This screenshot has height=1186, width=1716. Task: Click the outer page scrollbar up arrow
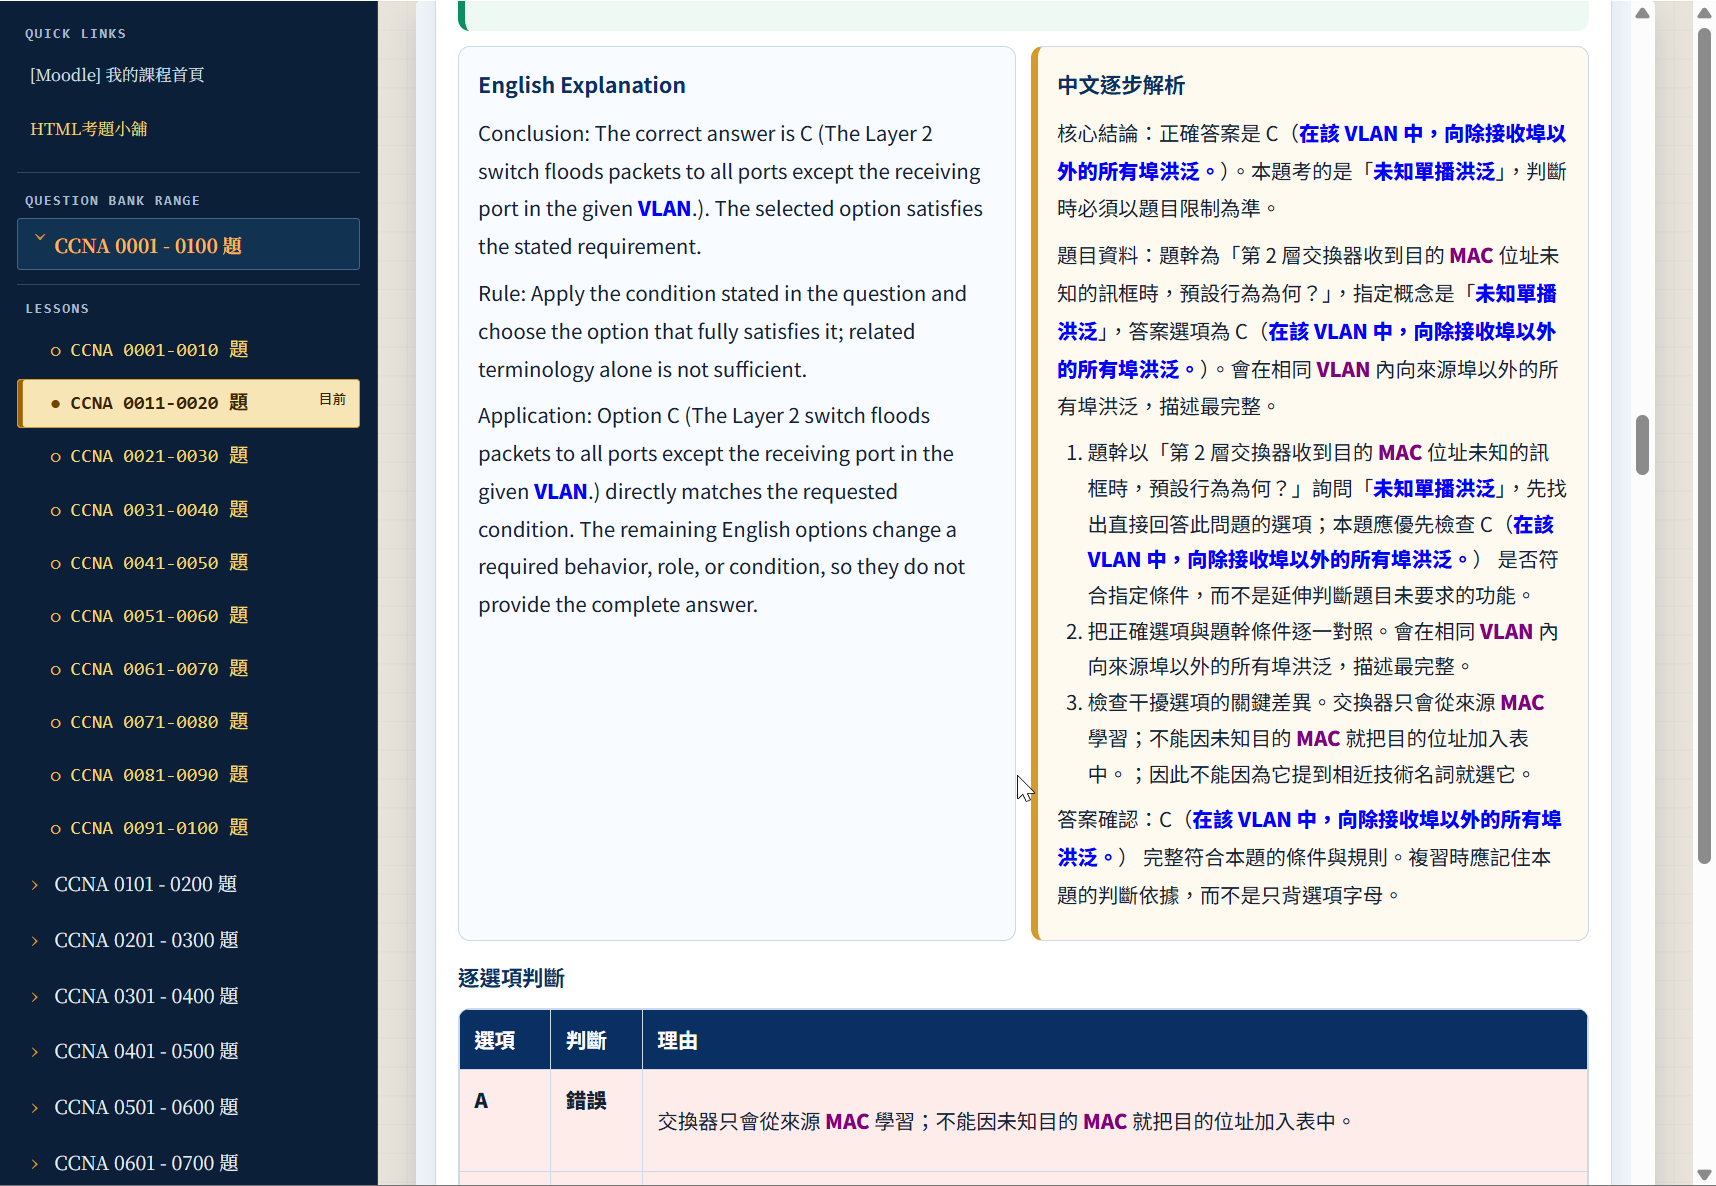(x=1705, y=12)
